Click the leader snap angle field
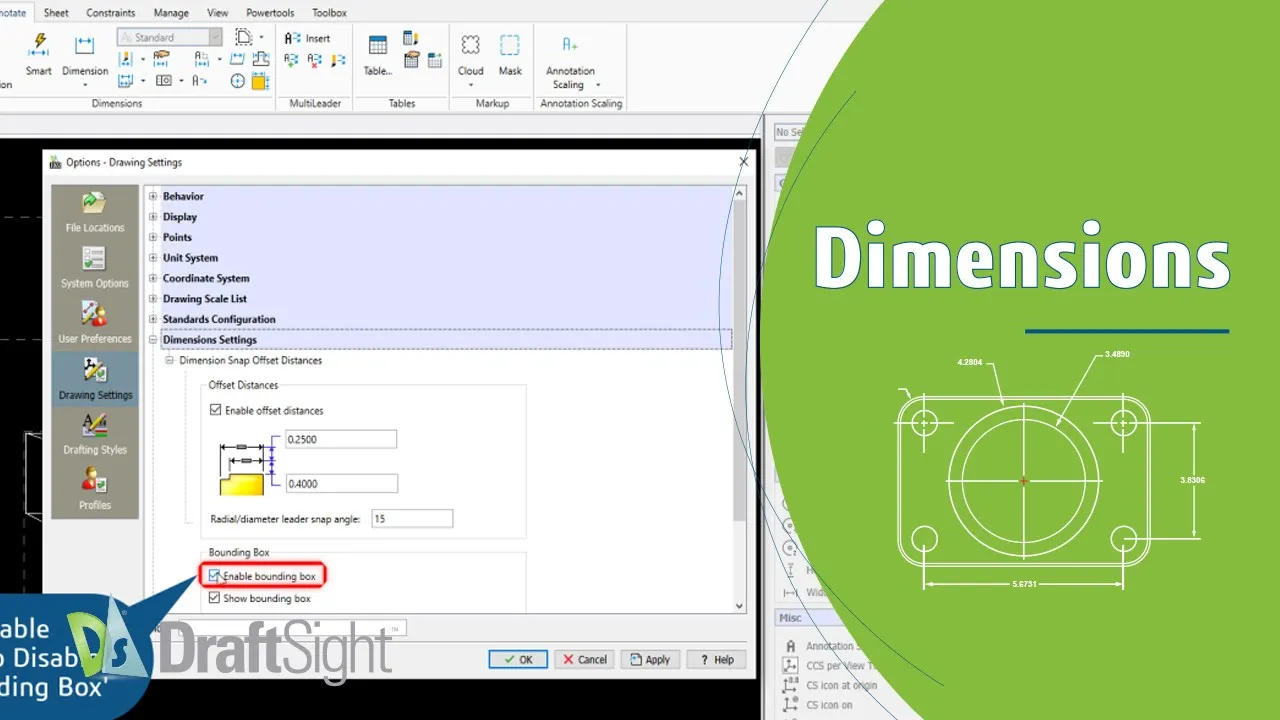1280x720 pixels. point(412,519)
